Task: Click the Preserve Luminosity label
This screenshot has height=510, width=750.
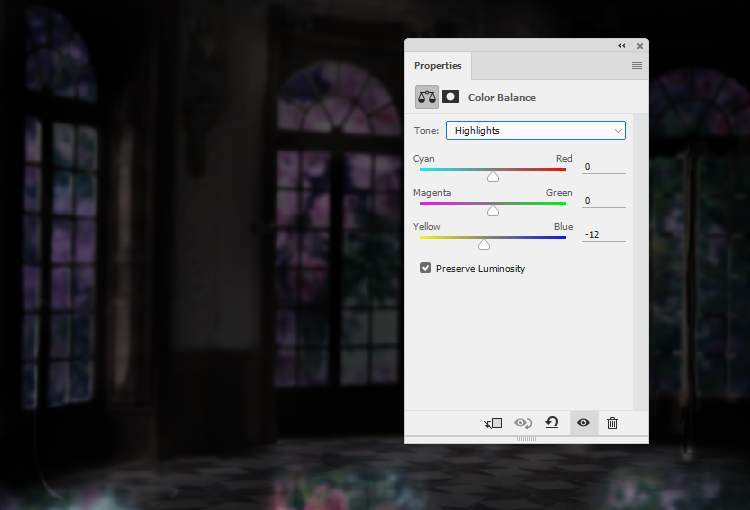Action: [x=480, y=268]
